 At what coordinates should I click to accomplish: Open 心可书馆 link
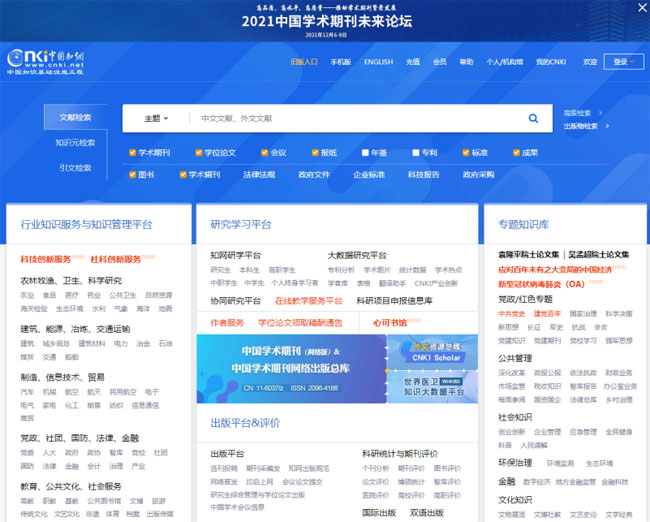(390, 323)
